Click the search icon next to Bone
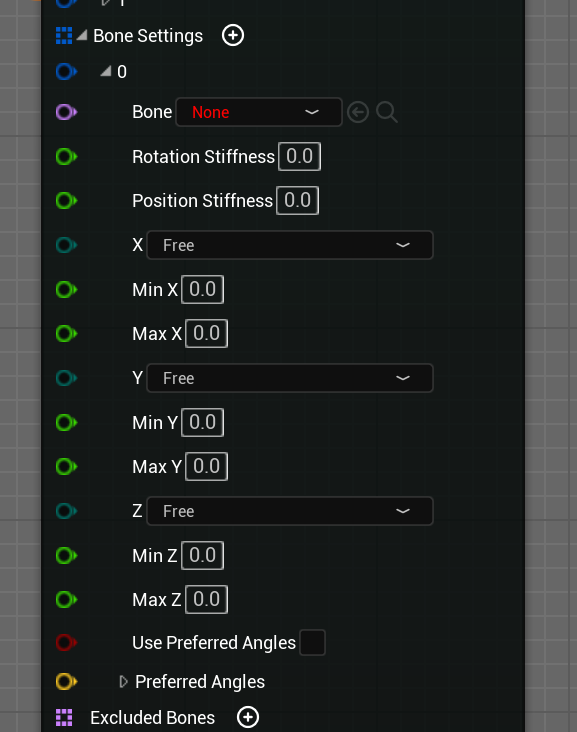Viewport: 577px width, 732px height. click(x=387, y=113)
